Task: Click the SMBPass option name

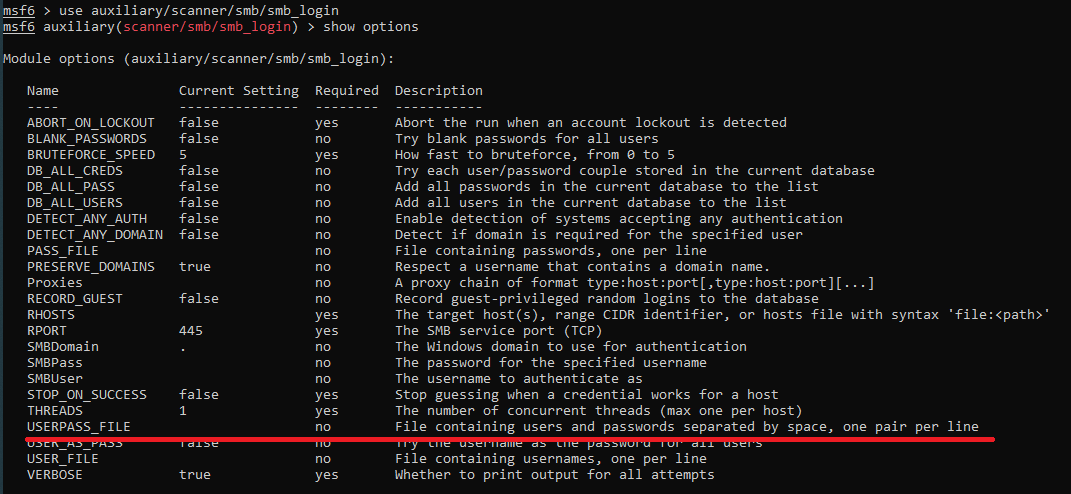Action: click(x=55, y=362)
